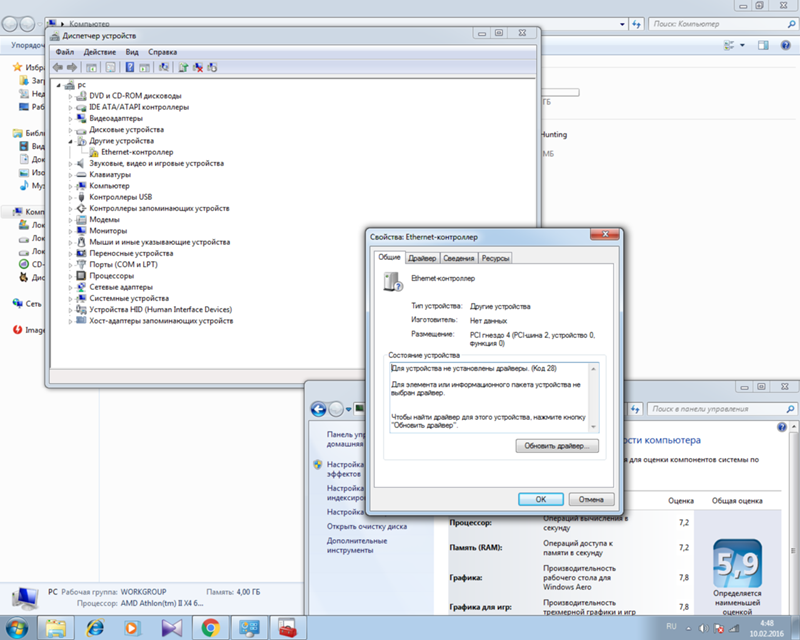Click the network signal tray icon
This screenshot has width=800, height=640.
[x=734, y=628]
